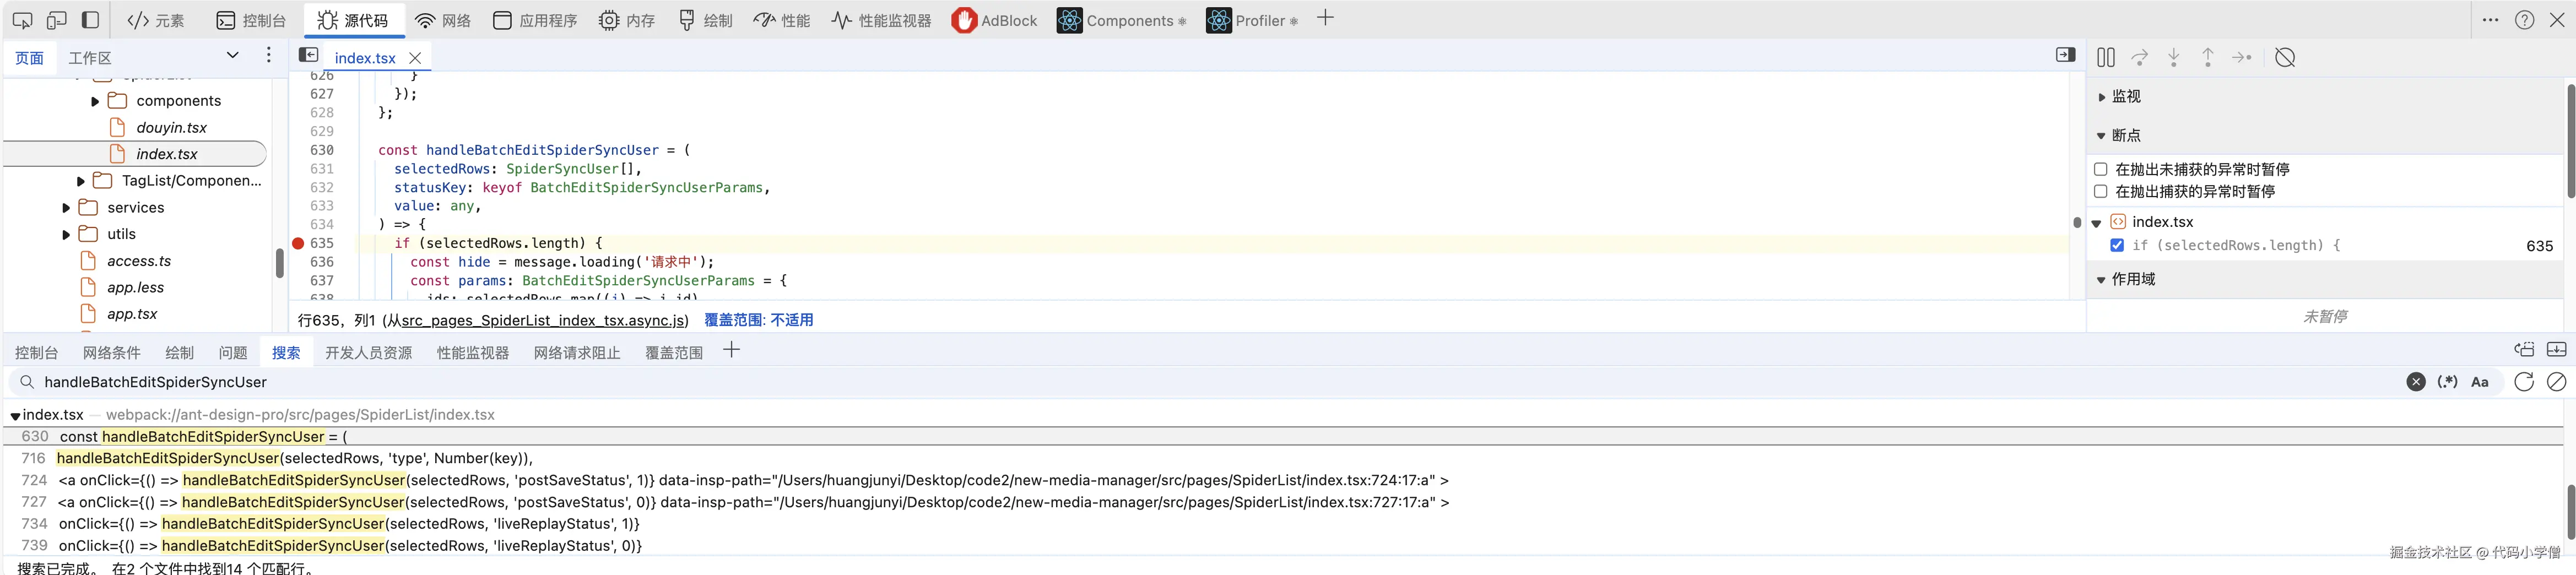2576x575 pixels.
Task: Open the 应用程序 (Application) tab
Action: coord(535,20)
